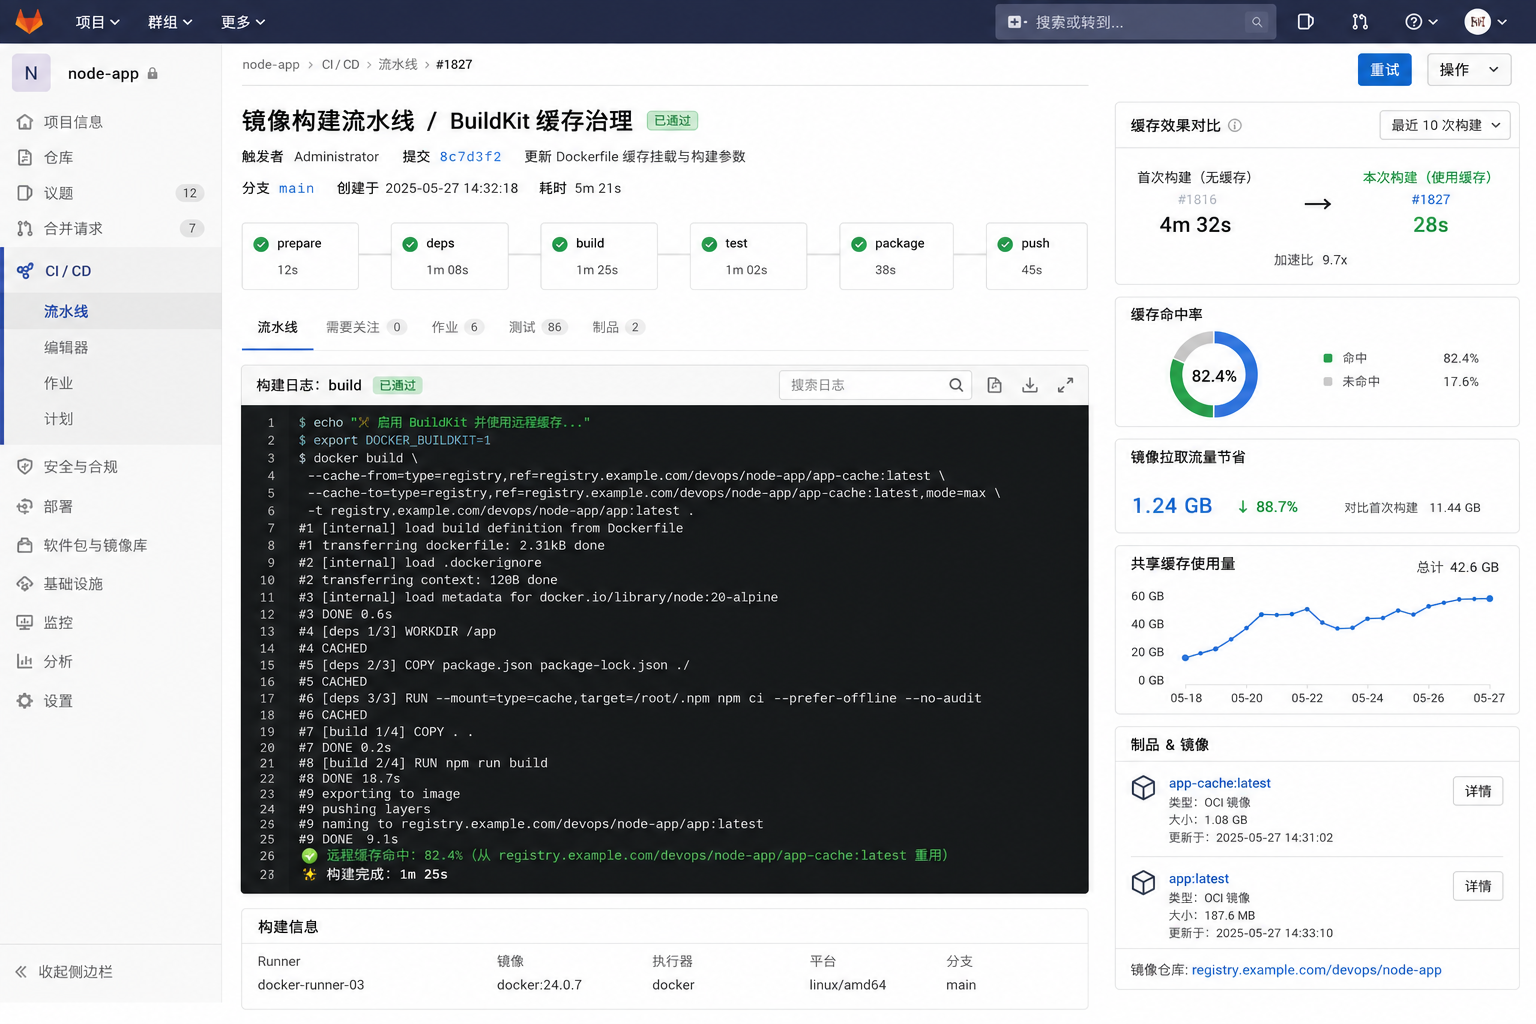Screen dimensions: 1536x1024
Task: Switch to 制品 2 tab
Action: [x=618, y=327]
